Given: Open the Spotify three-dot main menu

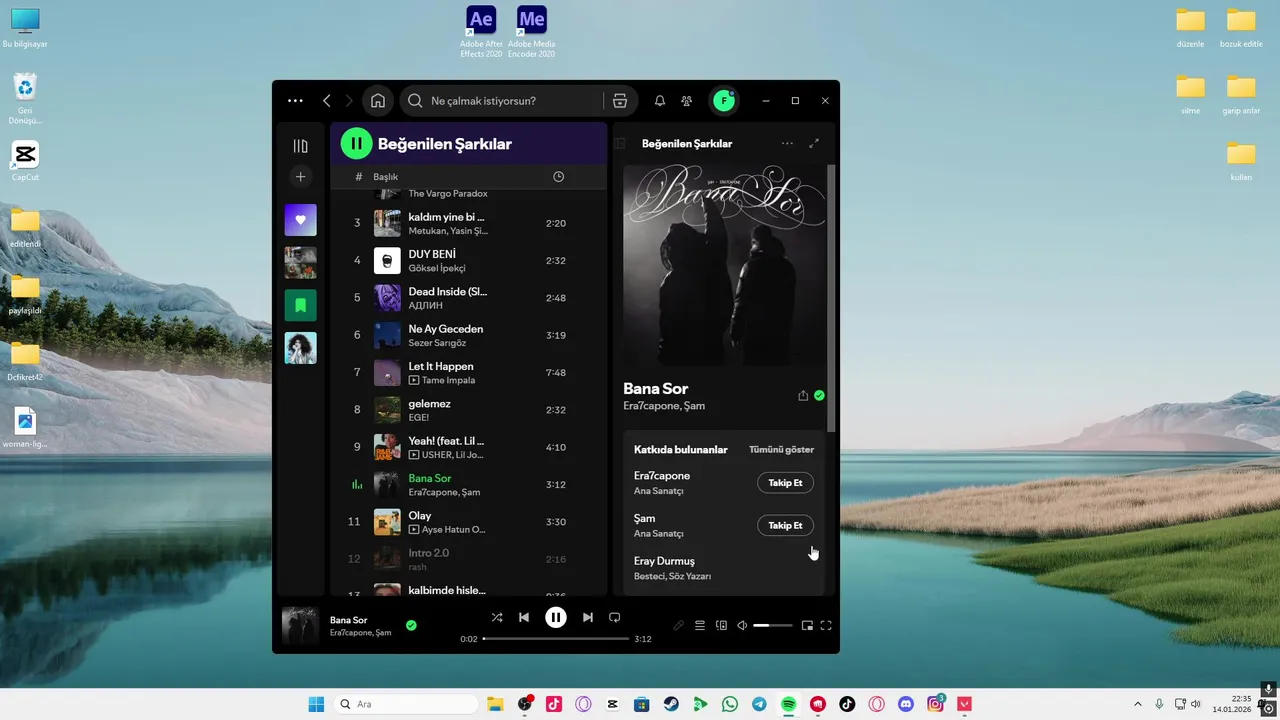Looking at the screenshot, I should [295, 101].
